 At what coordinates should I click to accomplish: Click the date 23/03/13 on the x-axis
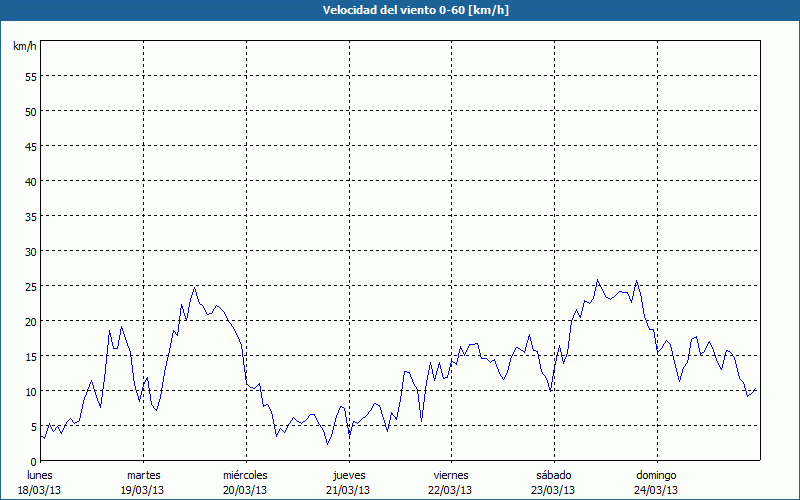pos(553,490)
